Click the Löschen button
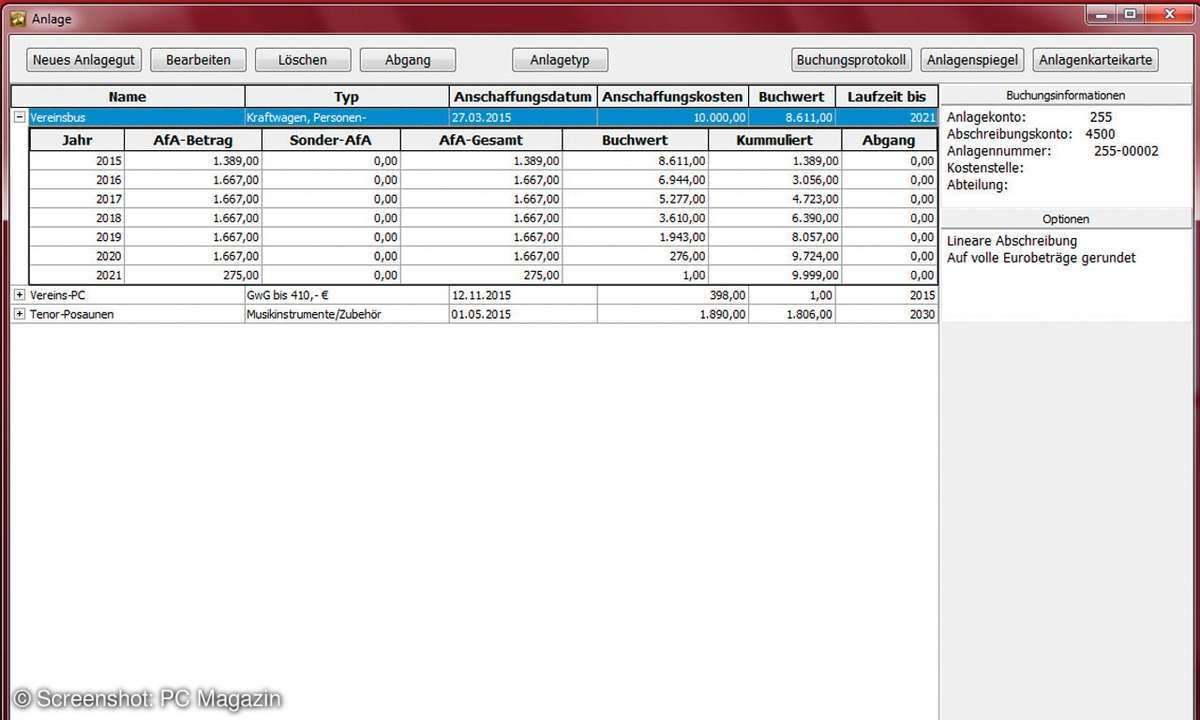Image resolution: width=1200 pixels, height=720 pixels. [x=303, y=60]
